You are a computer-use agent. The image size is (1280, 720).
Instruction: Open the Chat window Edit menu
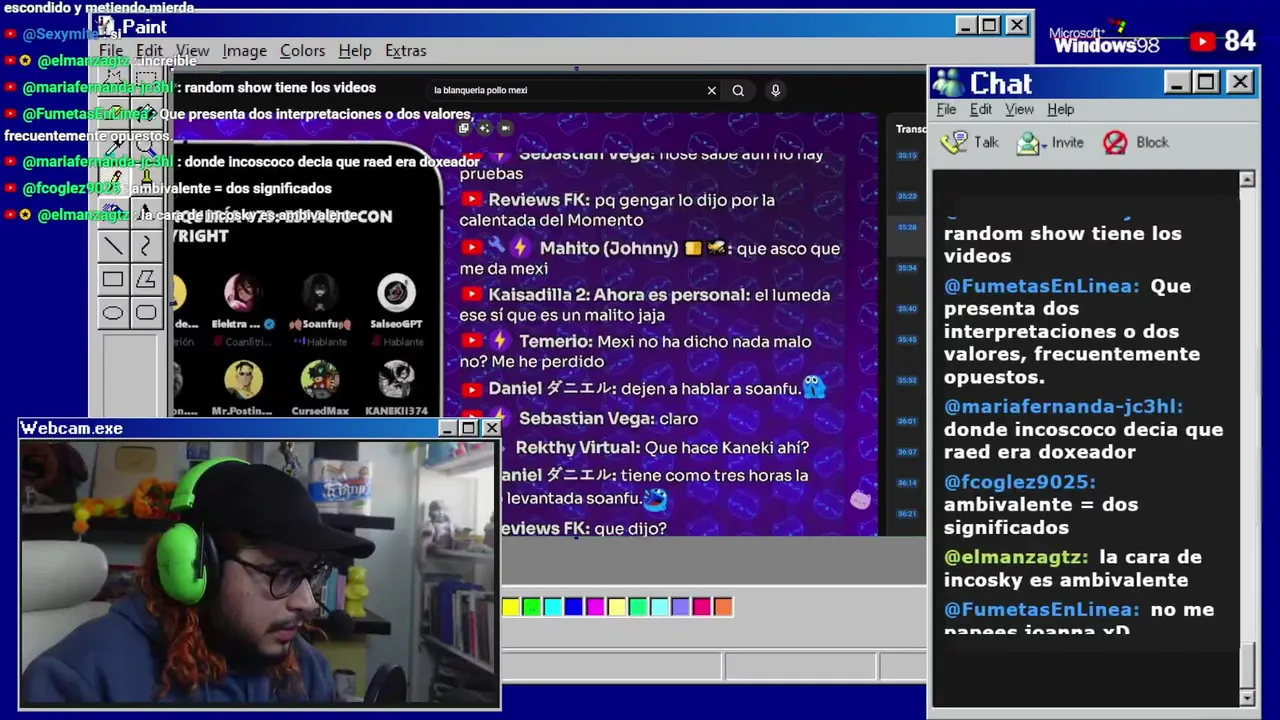pos(981,109)
